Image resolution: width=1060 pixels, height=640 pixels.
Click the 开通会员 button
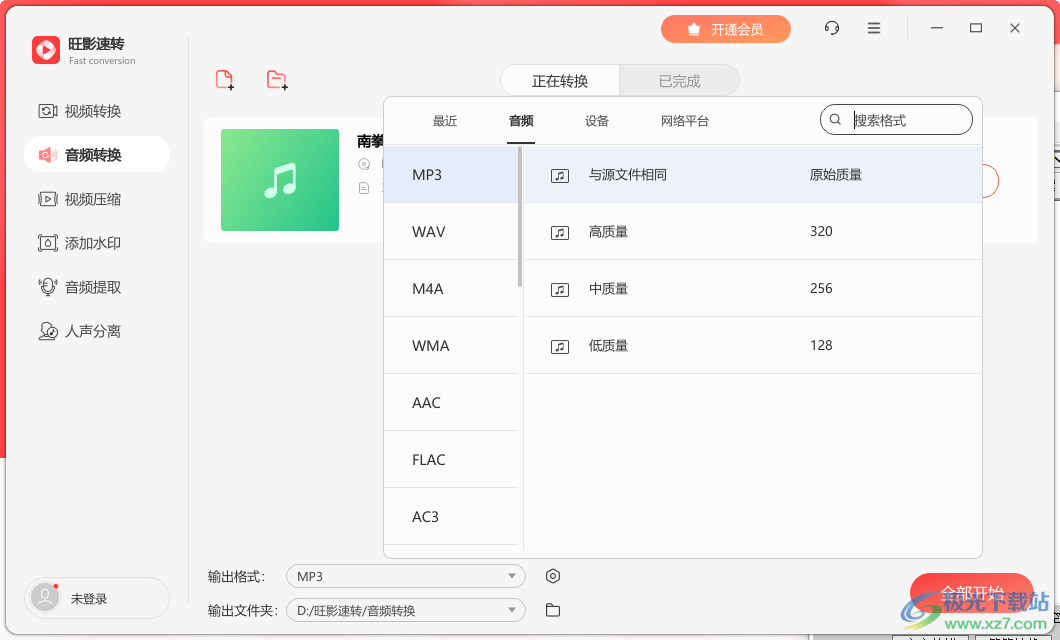(726, 29)
